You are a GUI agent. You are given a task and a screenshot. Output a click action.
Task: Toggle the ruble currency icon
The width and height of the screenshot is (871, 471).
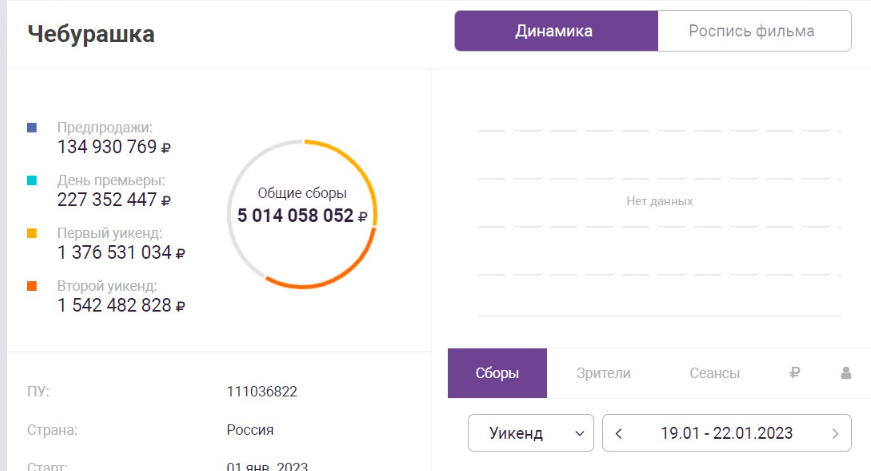pyautogui.click(x=795, y=373)
